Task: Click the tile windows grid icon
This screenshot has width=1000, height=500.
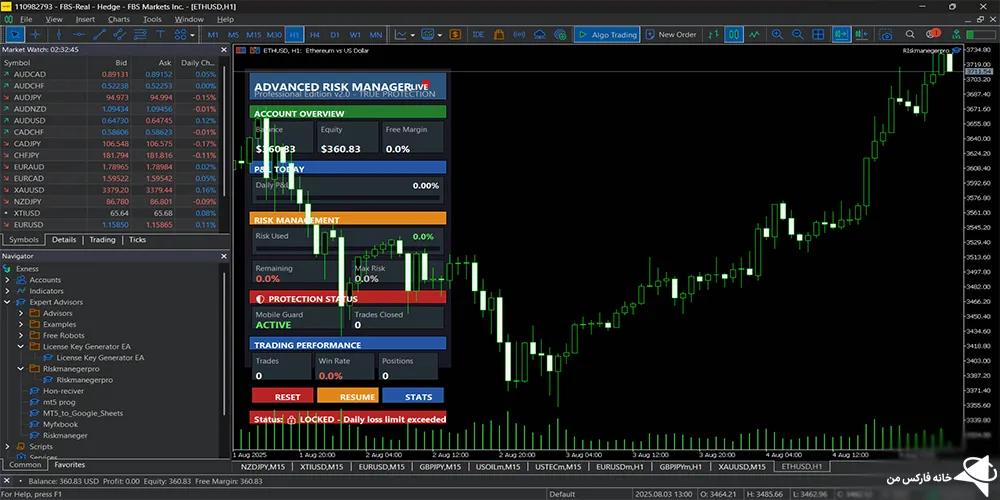Action: (819, 35)
